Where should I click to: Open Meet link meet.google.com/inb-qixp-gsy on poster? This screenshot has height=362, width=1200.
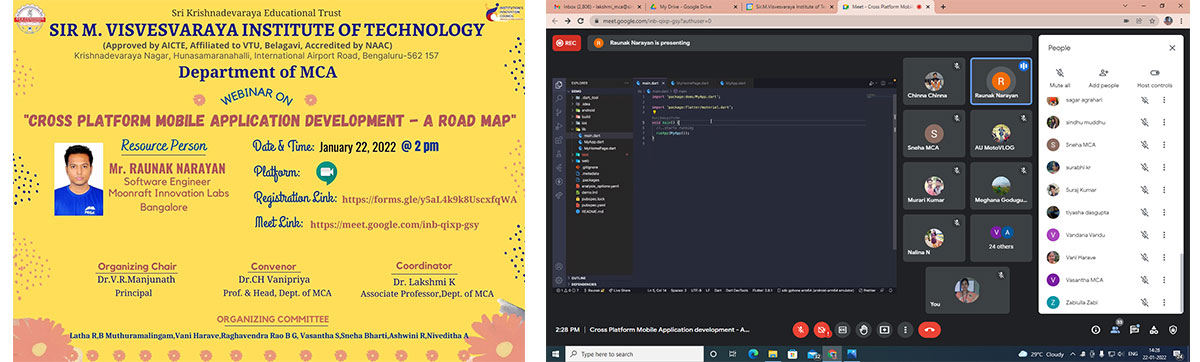[x=394, y=224]
